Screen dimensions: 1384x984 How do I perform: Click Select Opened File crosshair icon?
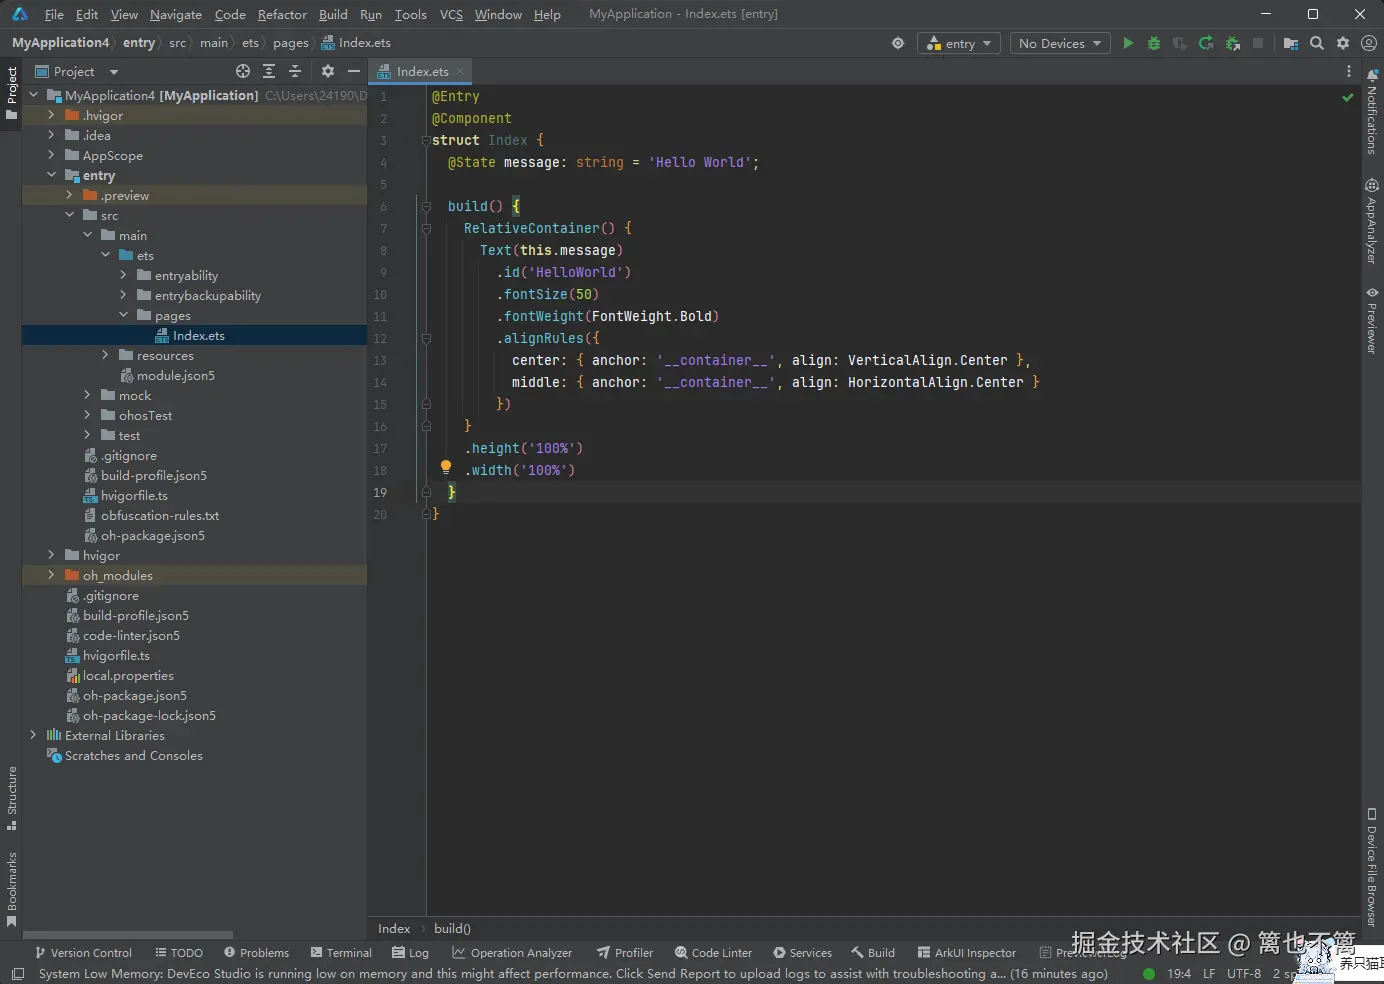pos(243,71)
